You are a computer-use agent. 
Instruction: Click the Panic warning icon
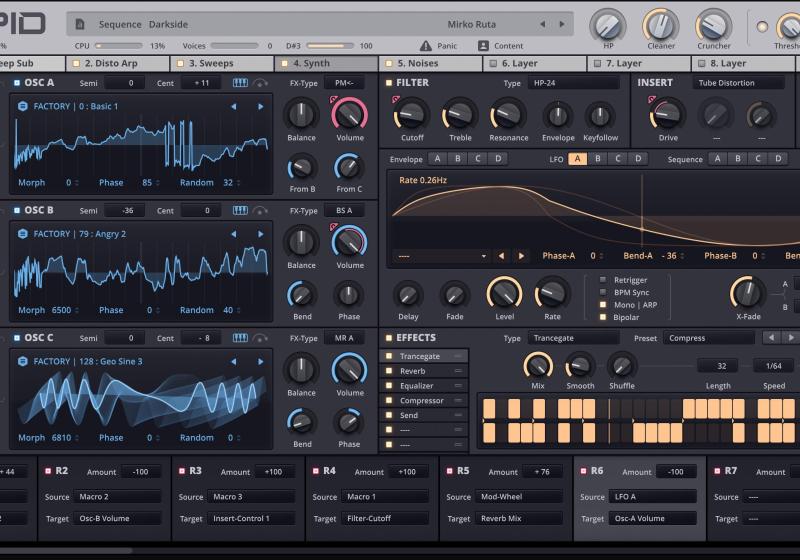(x=426, y=46)
